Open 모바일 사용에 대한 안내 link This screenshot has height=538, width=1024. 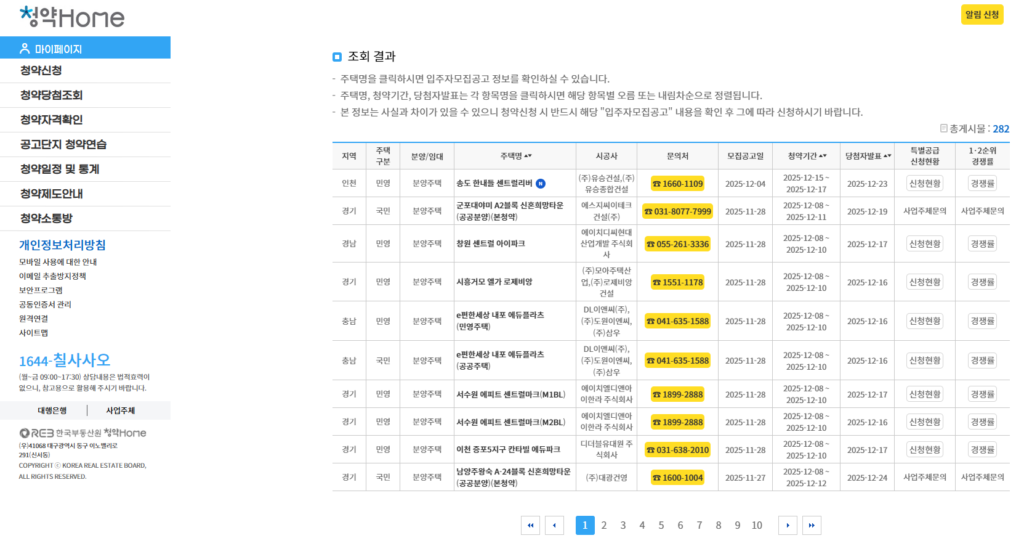[x=57, y=262]
